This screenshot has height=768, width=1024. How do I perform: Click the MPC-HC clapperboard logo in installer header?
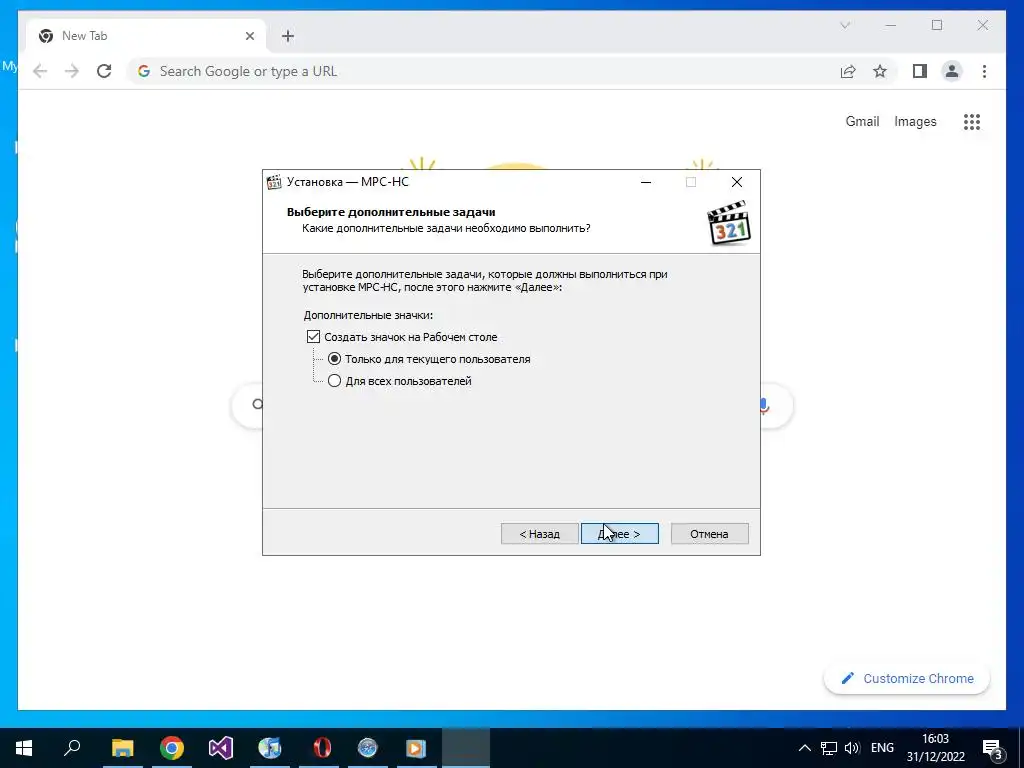(x=729, y=223)
